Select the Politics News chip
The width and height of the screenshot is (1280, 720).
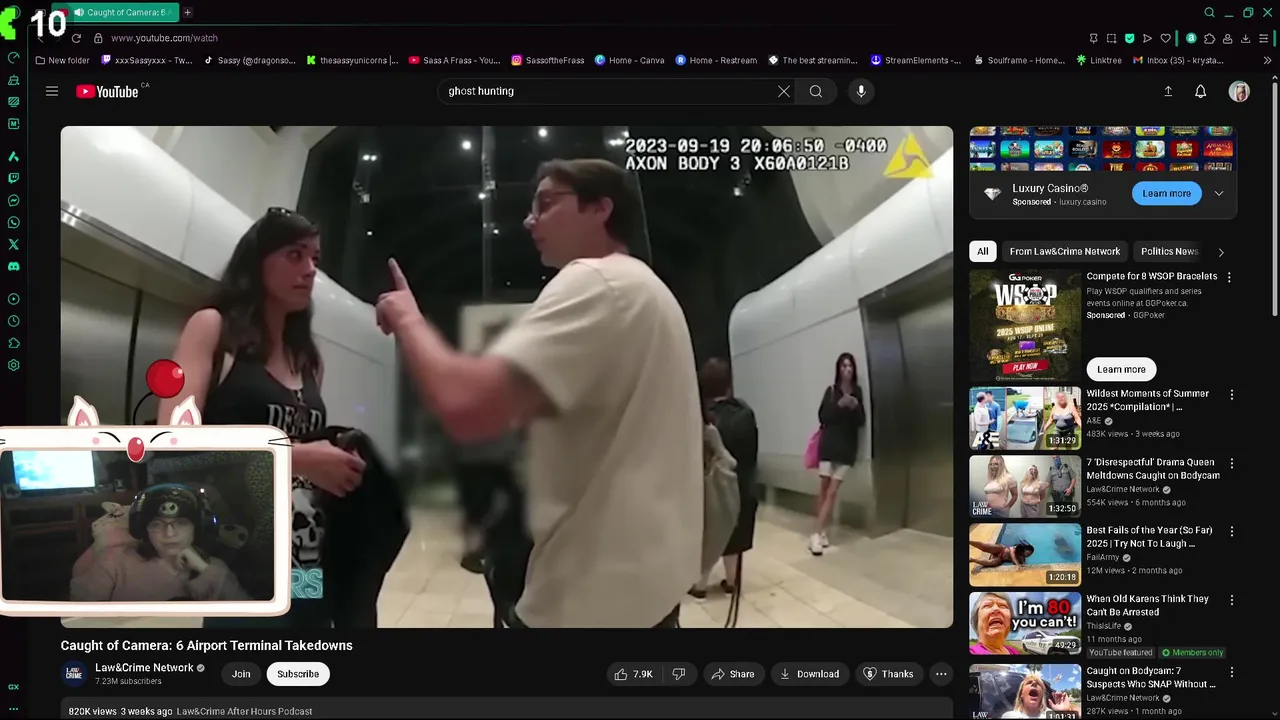[x=1168, y=251]
